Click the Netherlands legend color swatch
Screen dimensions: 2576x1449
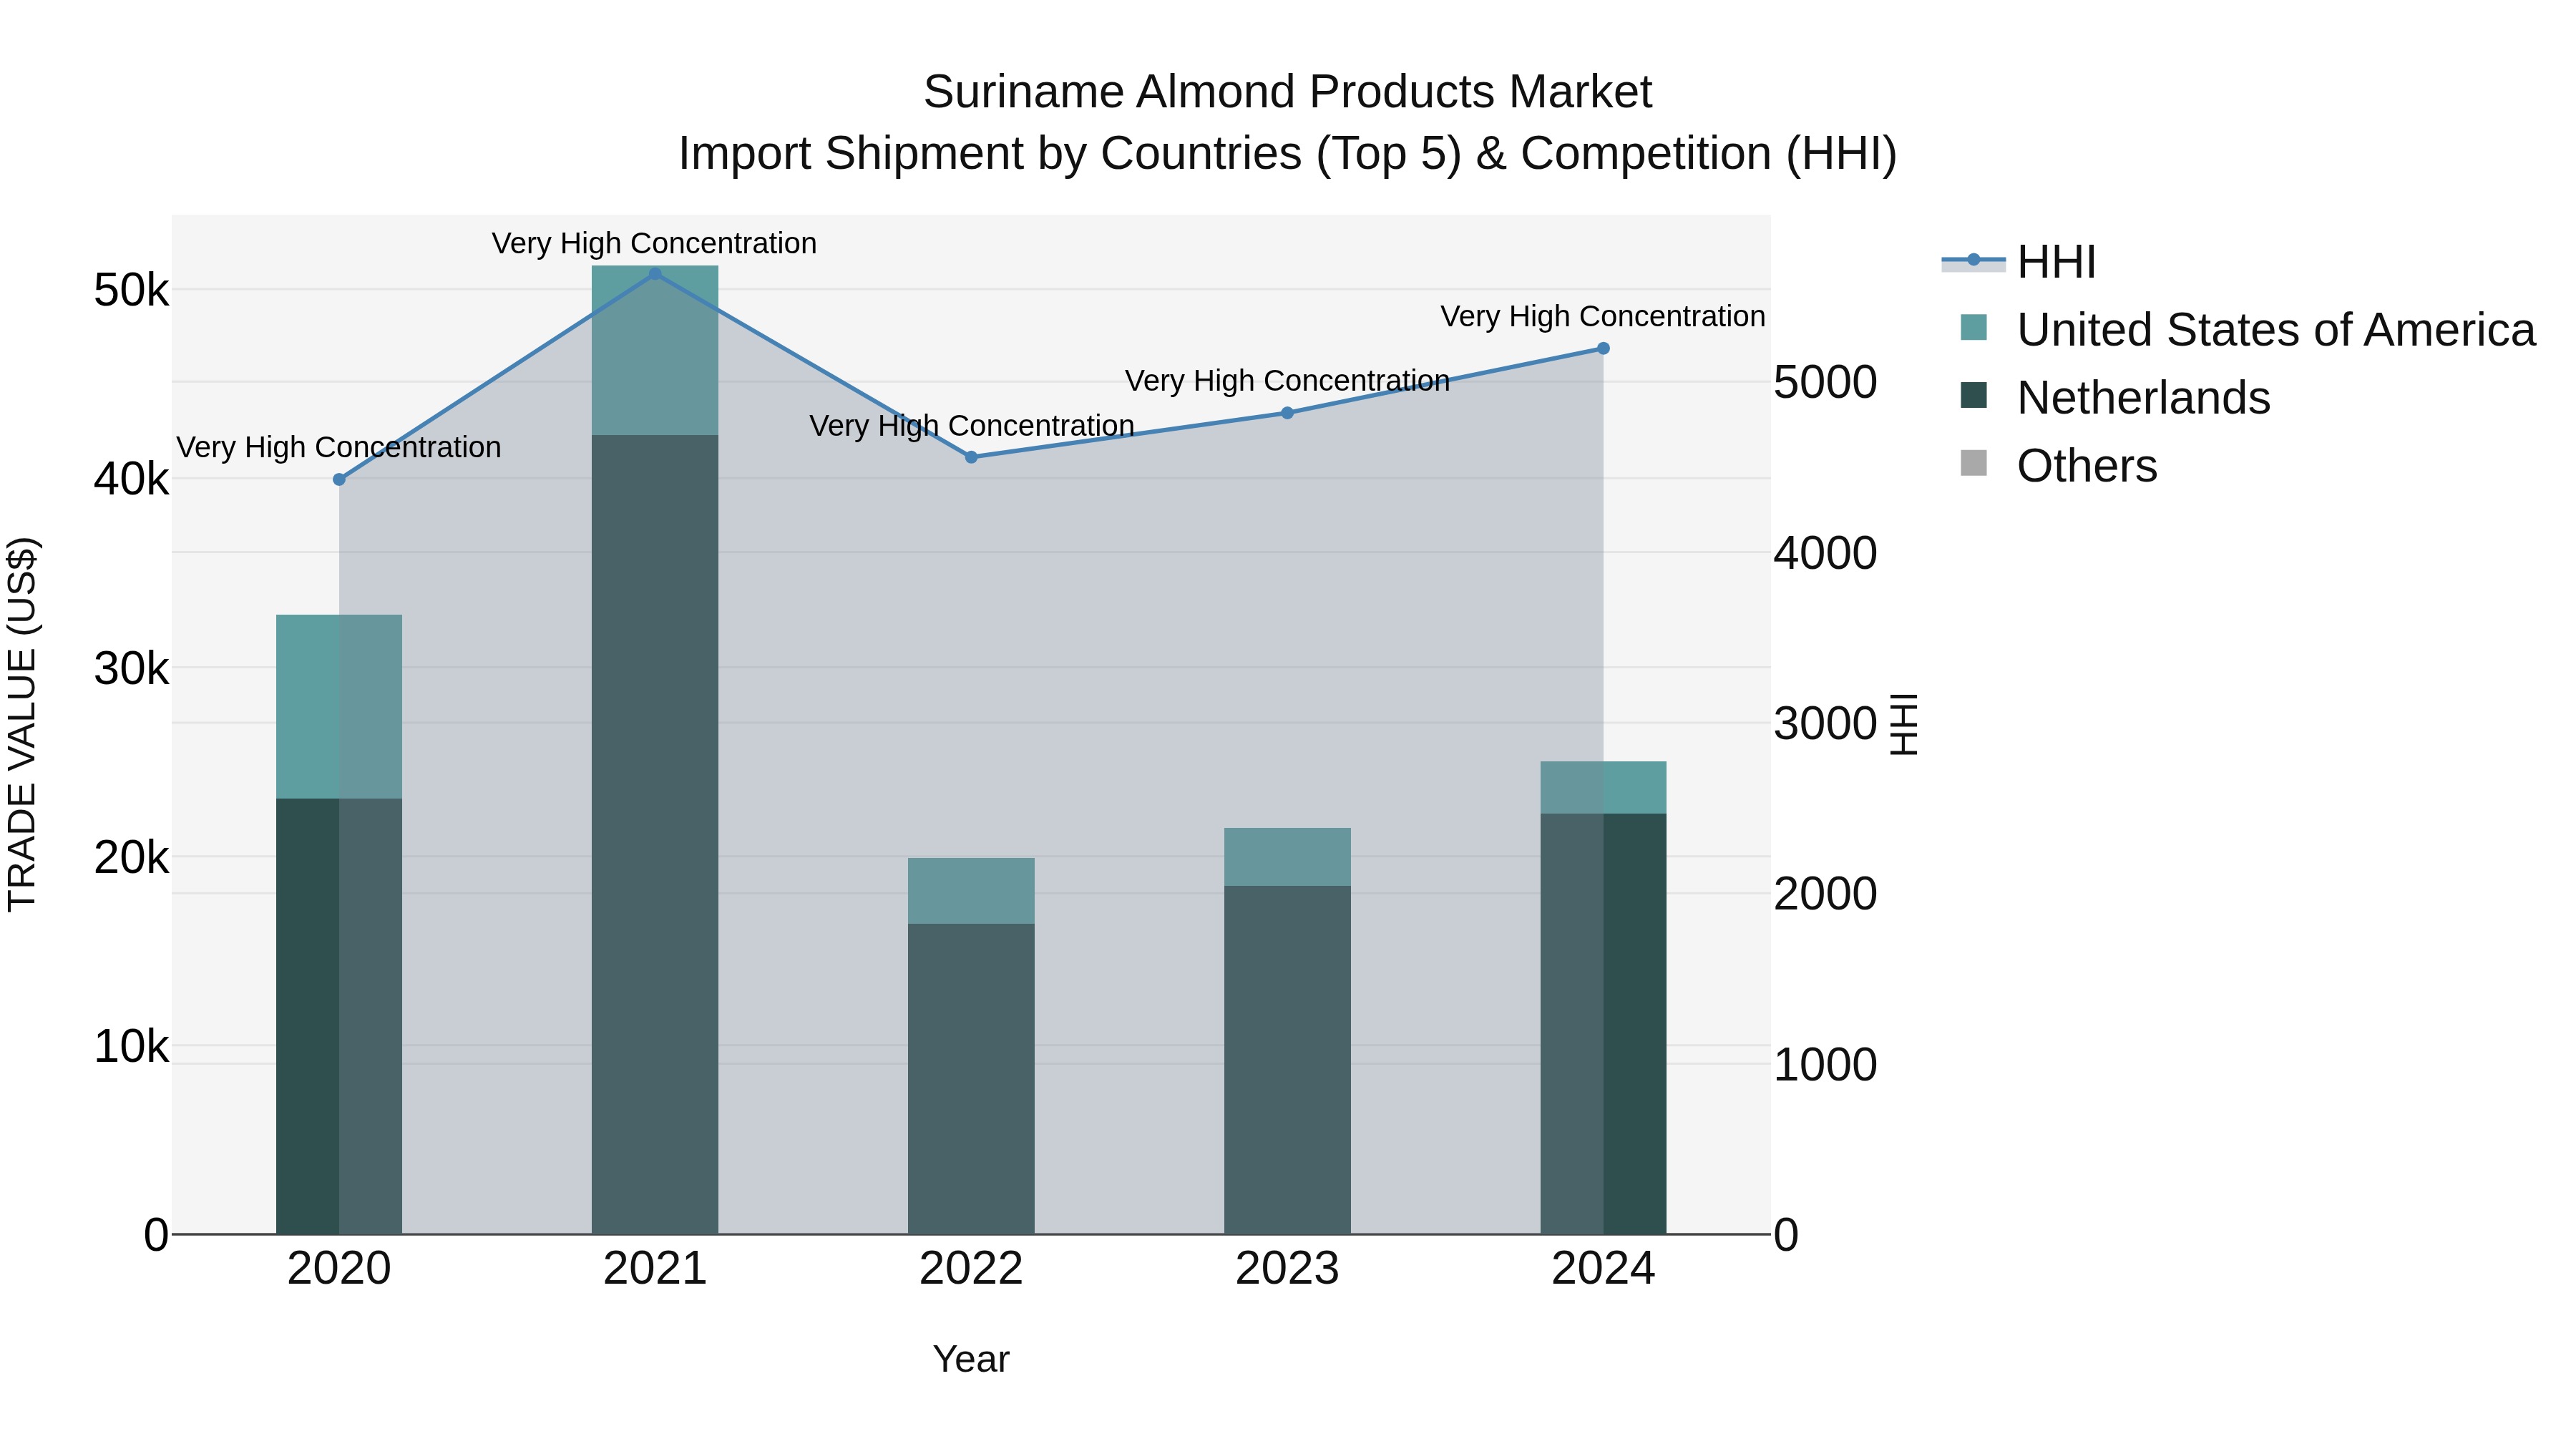(1973, 395)
